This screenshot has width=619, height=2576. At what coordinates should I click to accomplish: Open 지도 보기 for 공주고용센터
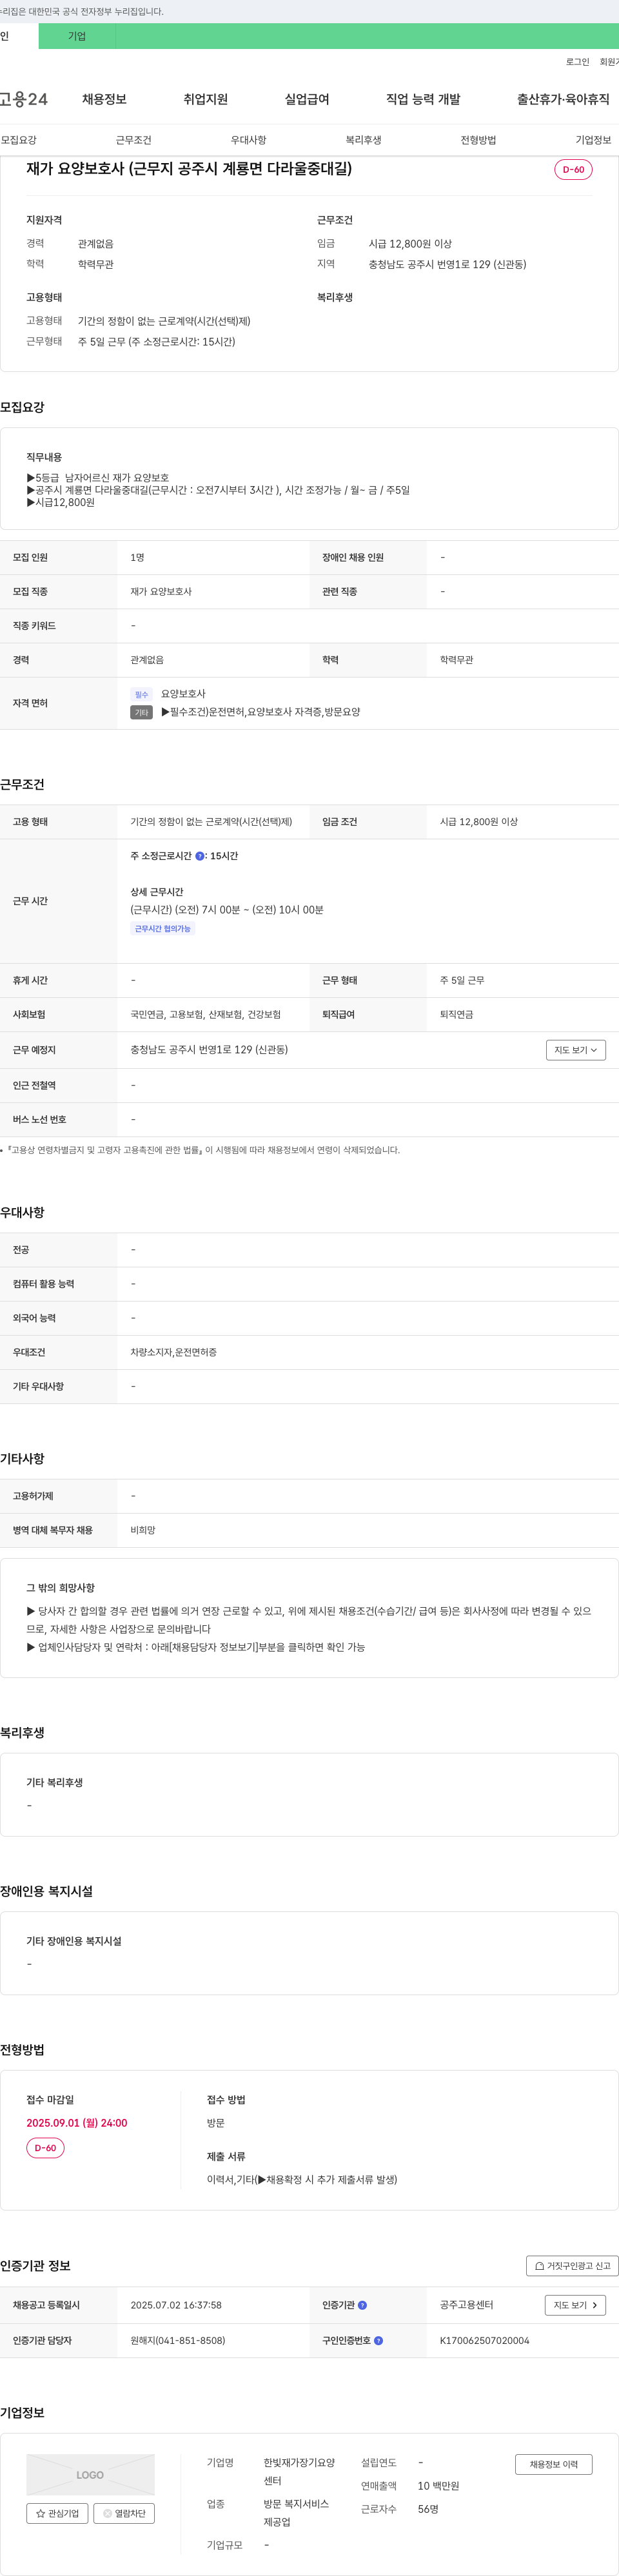[575, 2305]
